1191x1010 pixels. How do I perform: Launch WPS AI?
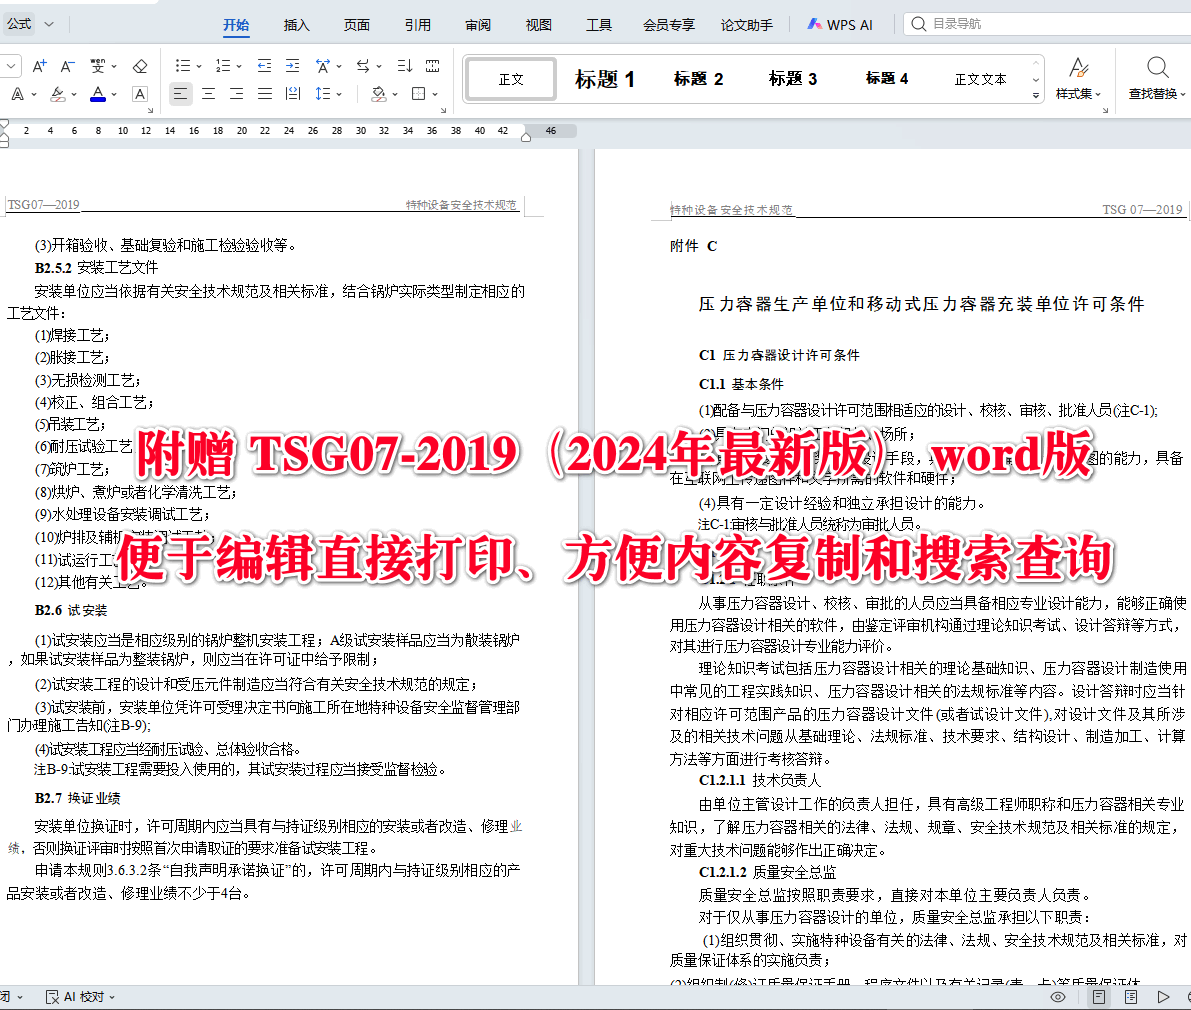(x=839, y=25)
